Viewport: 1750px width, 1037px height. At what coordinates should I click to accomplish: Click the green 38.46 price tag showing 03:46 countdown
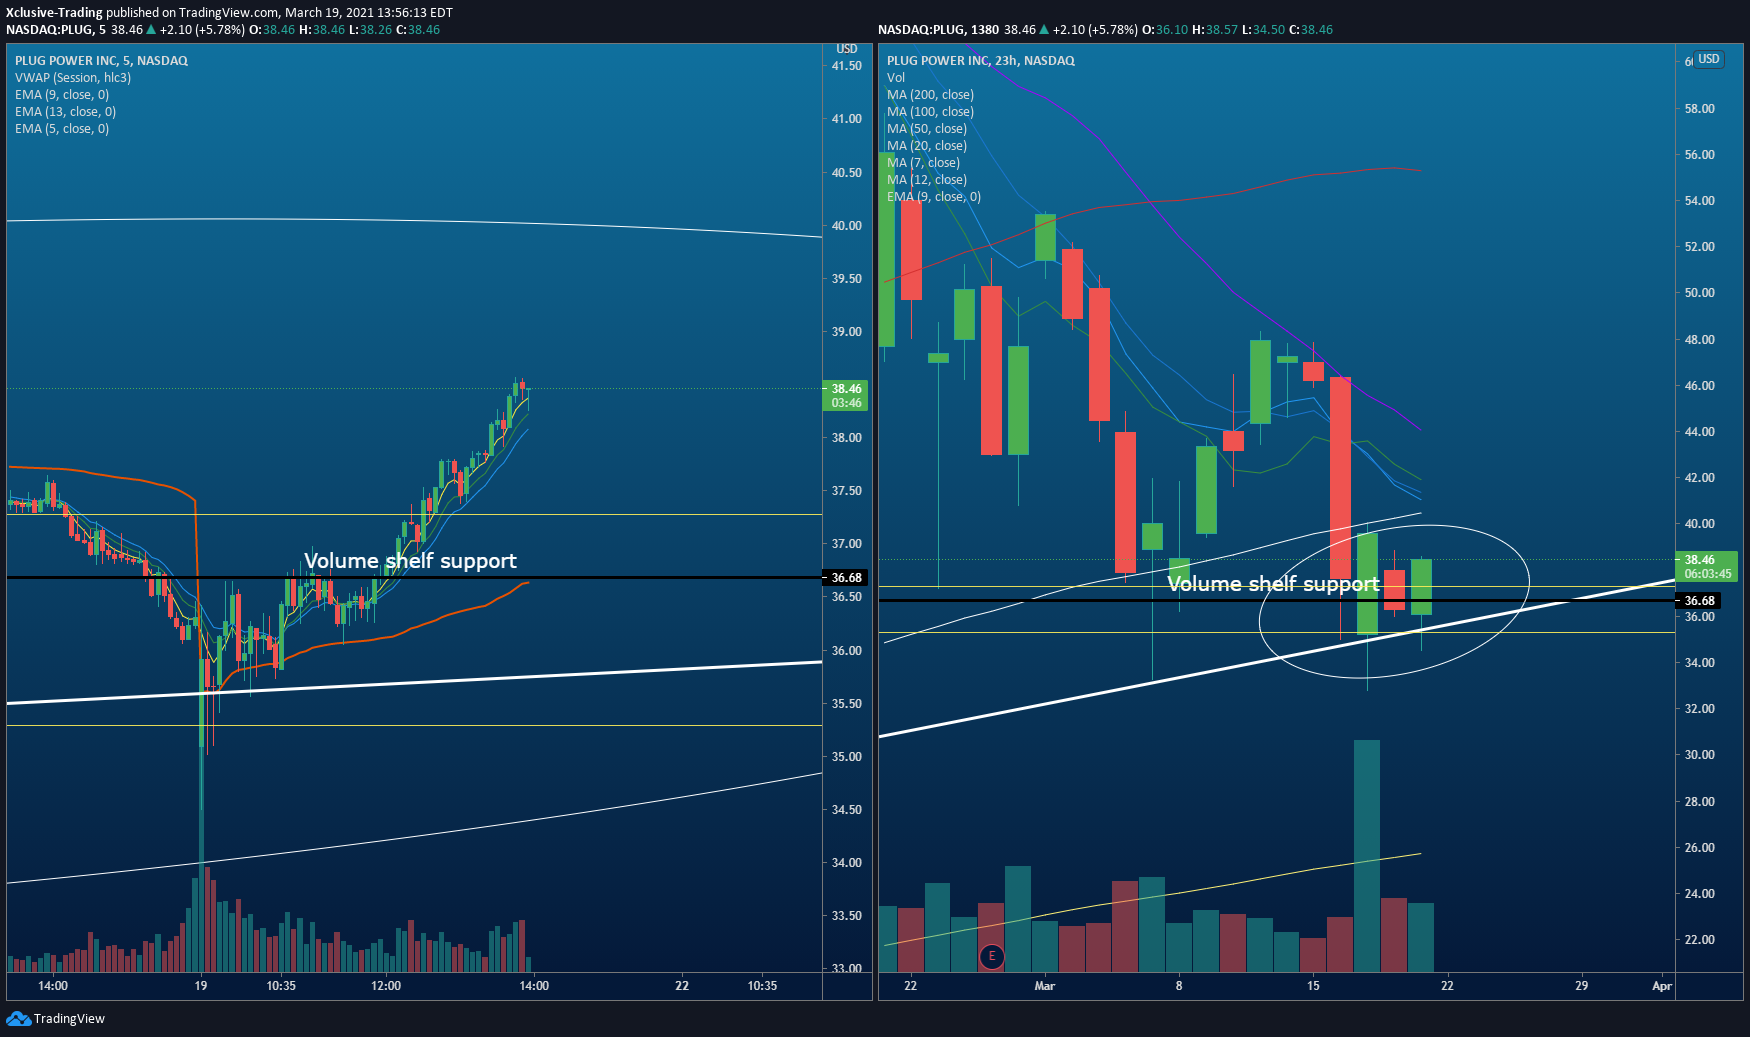[x=846, y=396]
